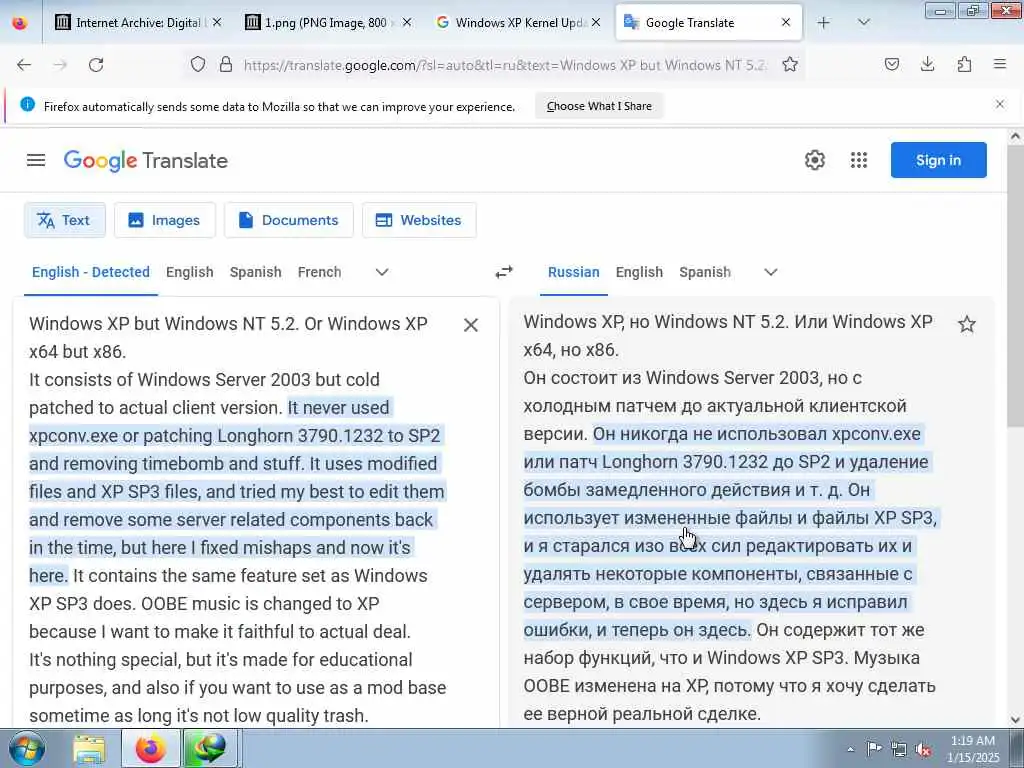The width and height of the screenshot is (1024, 768).
Task: Dismiss the Firefox data notification bar
Action: coord(999,104)
